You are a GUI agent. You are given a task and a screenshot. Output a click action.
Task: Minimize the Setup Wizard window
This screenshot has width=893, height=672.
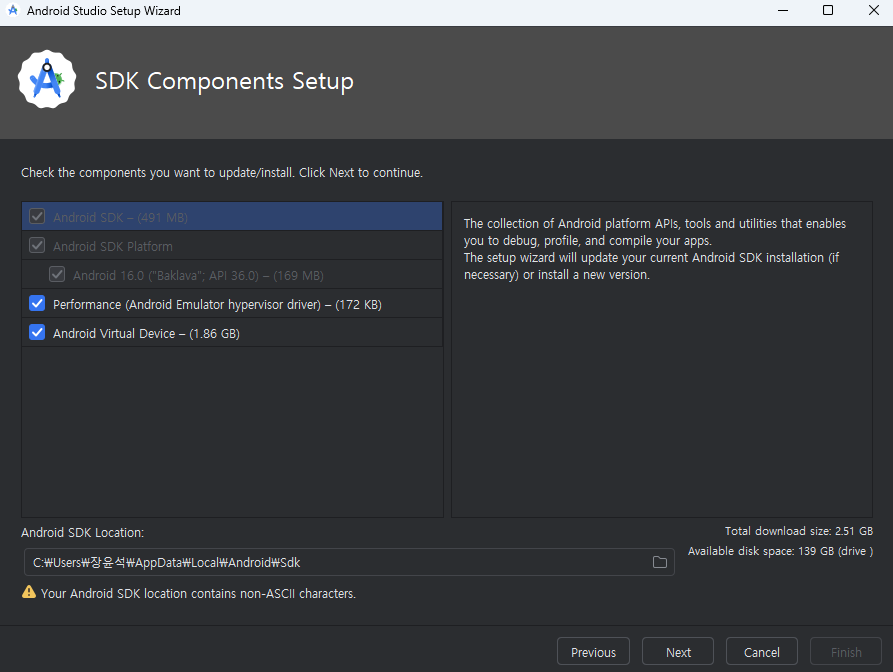tap(783, 10)
